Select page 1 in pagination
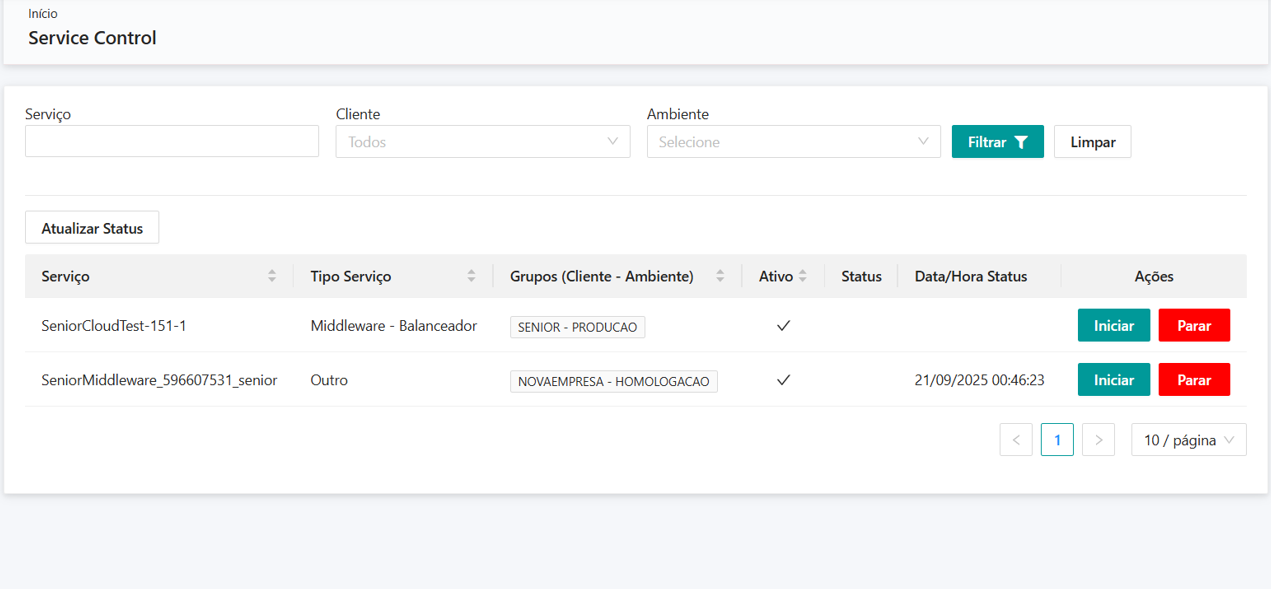The image size is (1271, 589). pos(1057,440)
